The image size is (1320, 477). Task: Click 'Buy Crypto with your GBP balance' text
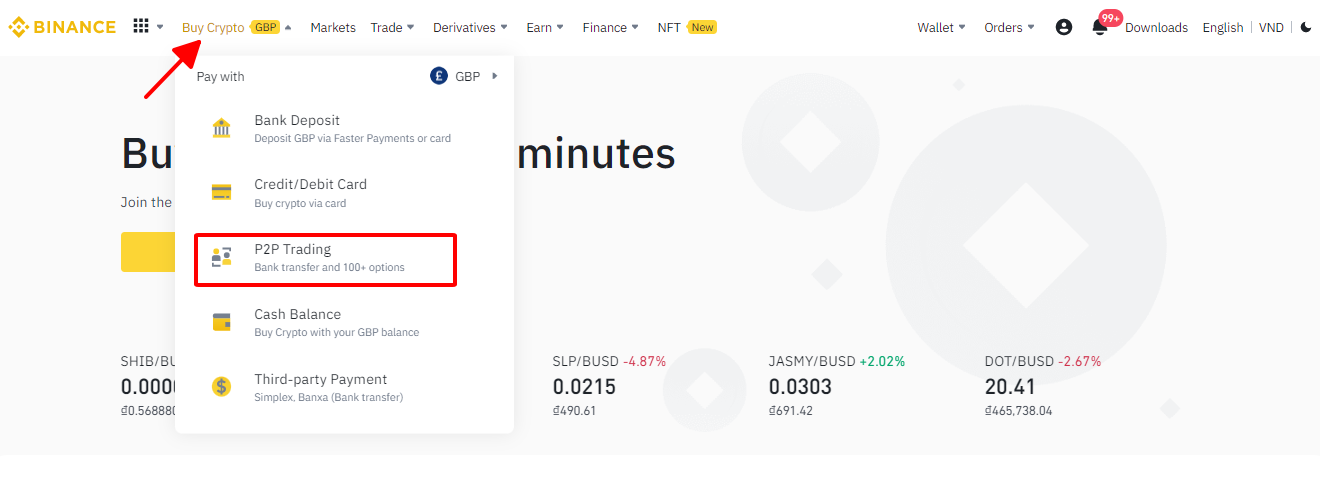pos(336,333)
